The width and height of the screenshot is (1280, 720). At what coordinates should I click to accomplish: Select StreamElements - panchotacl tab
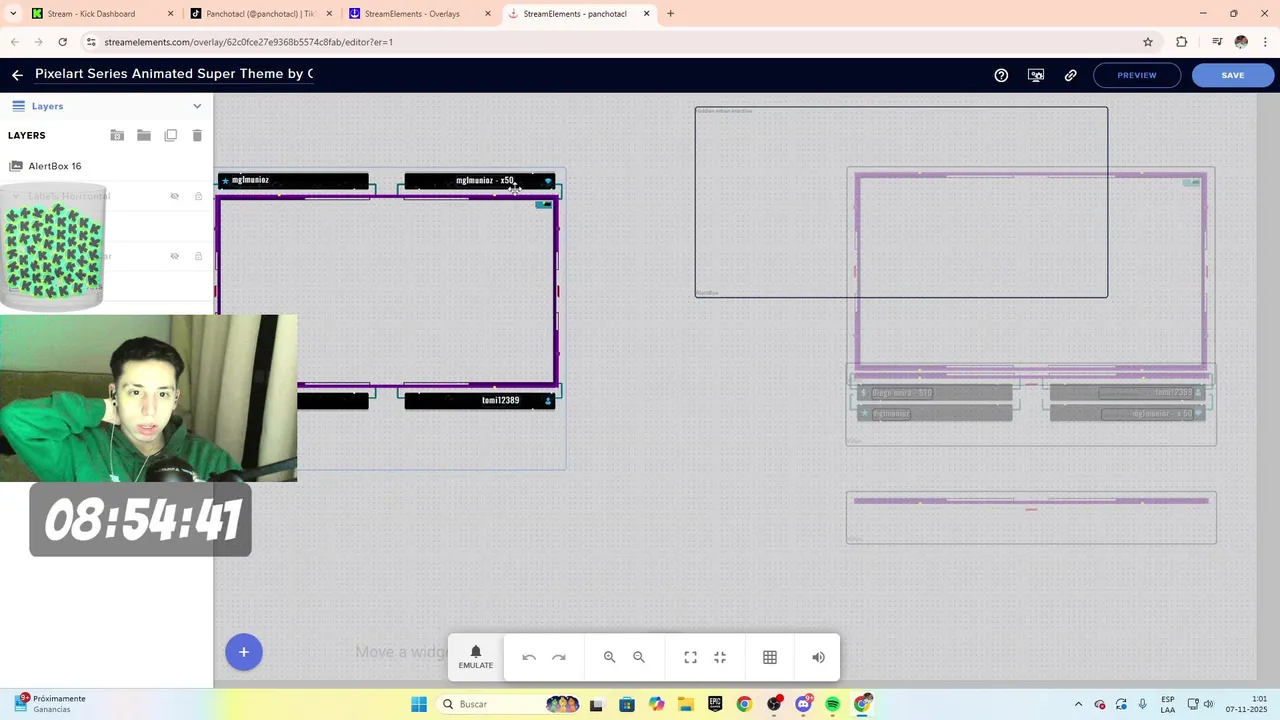coord(580,14)
